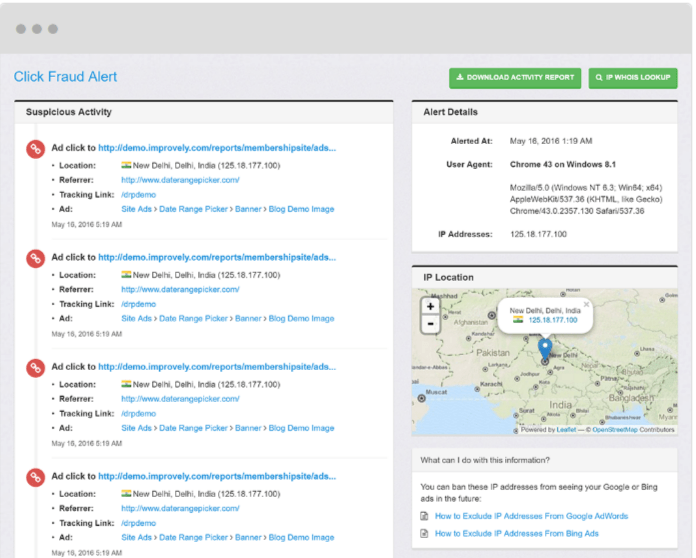The width and height of the screenshot is (696, 558).
Task: Click the fourth red link alert icon
Action: (34, 477)
